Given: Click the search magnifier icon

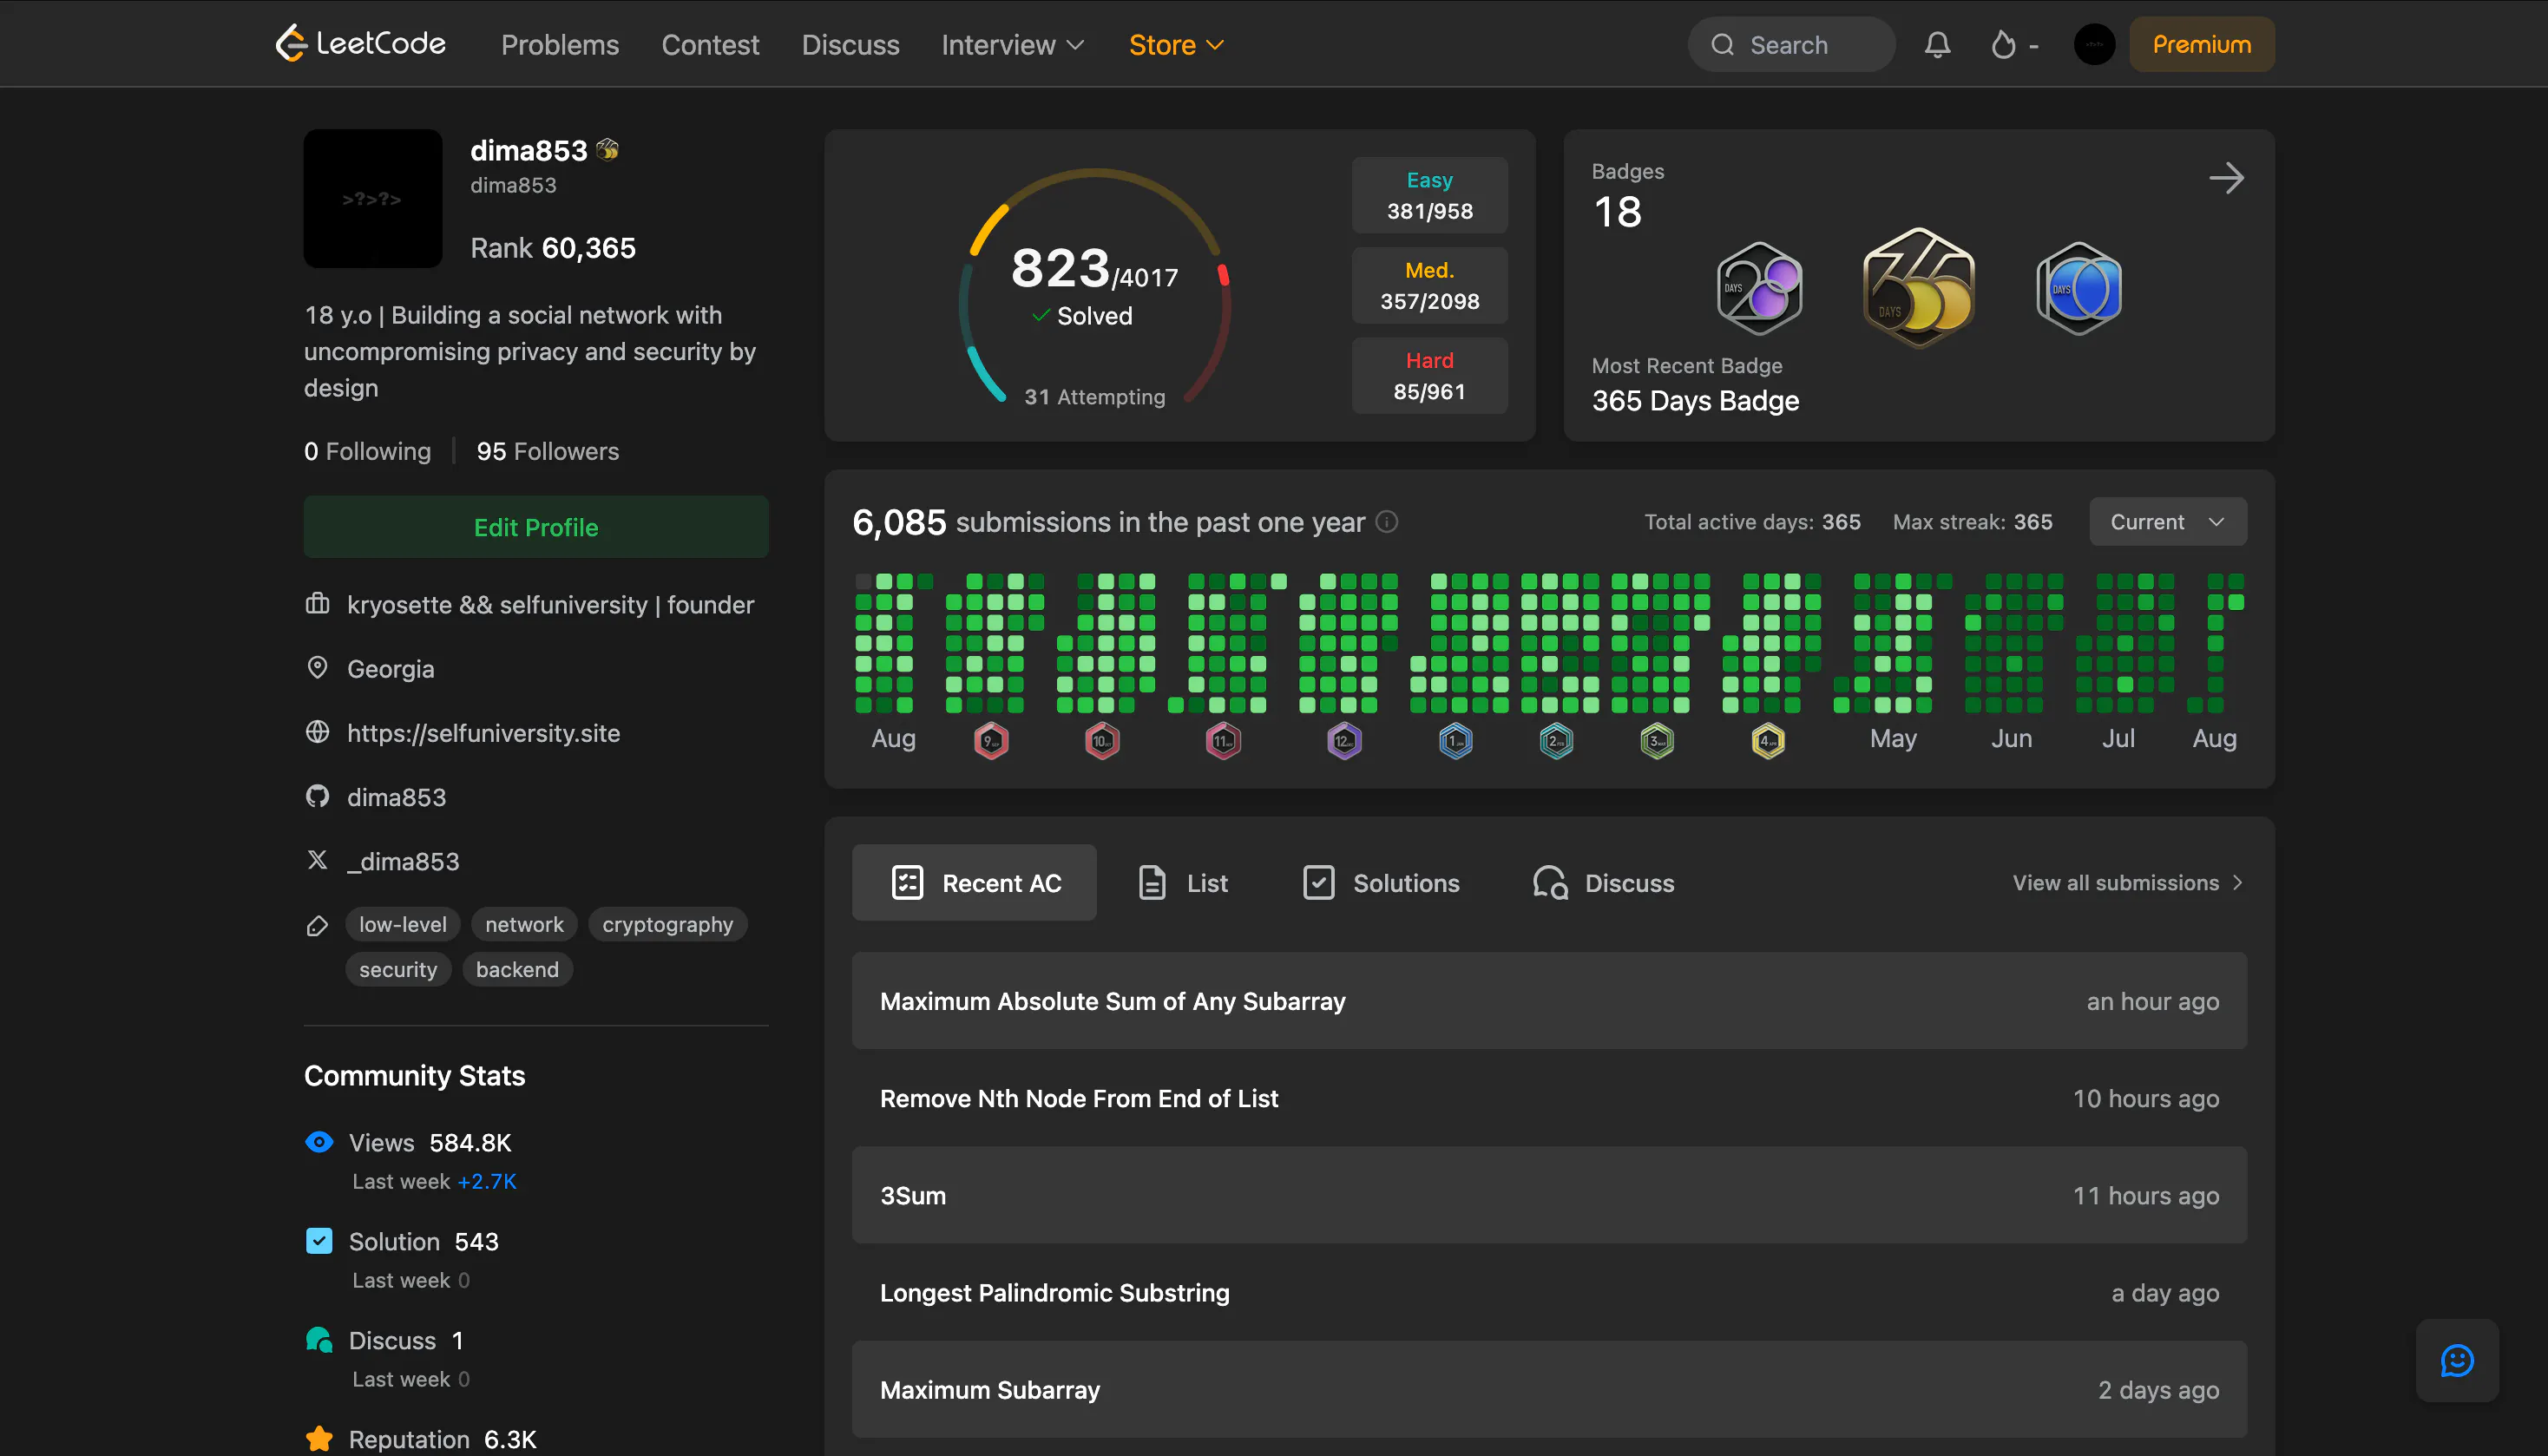Looking at the screenshot, I should click(x=1722, y=45).
